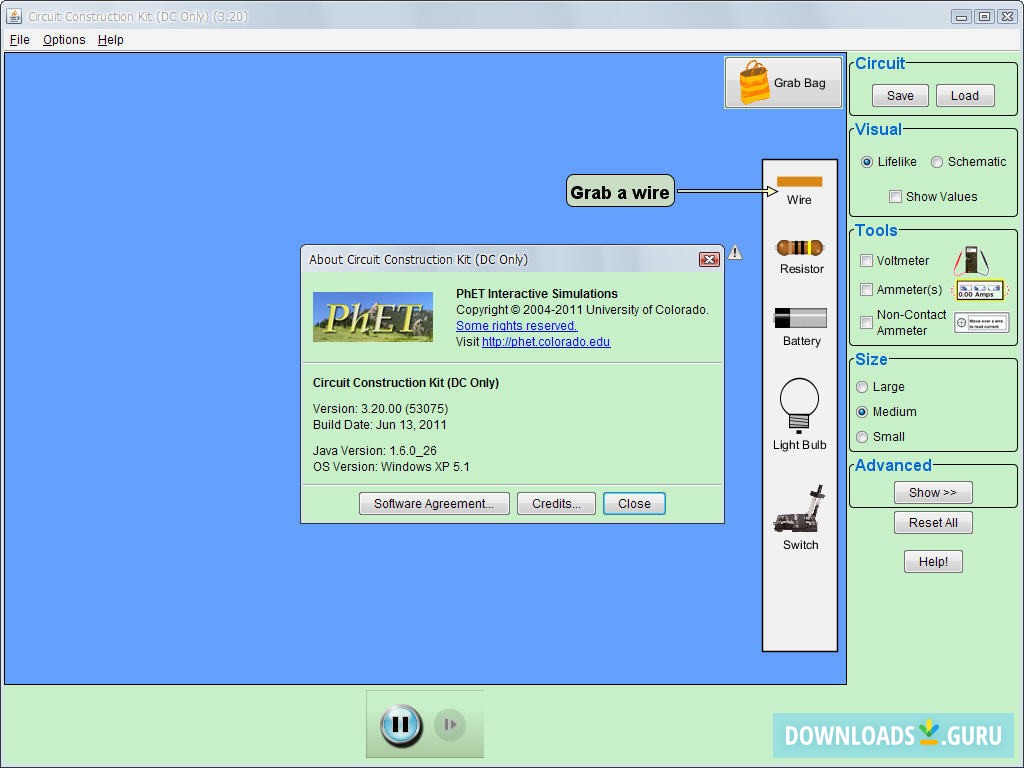Expand Advanced options with Show >>
This screenshot has height=768, width=1024.
click(x=933, y=492)
